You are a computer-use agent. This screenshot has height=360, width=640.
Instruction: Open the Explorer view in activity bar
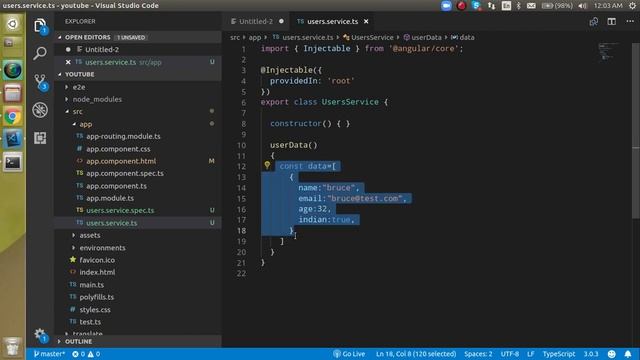click(x=40, y=26)
